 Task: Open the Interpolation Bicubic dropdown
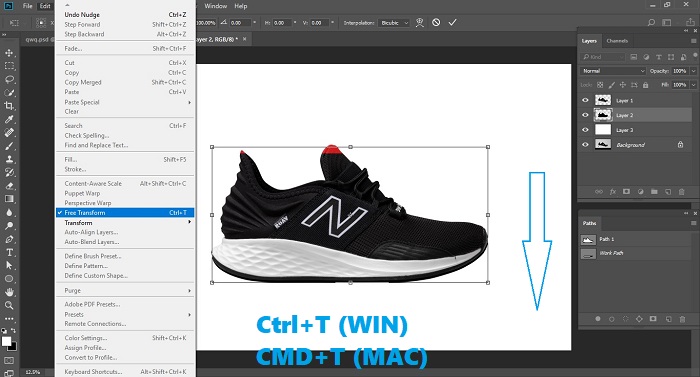point(394,23)
